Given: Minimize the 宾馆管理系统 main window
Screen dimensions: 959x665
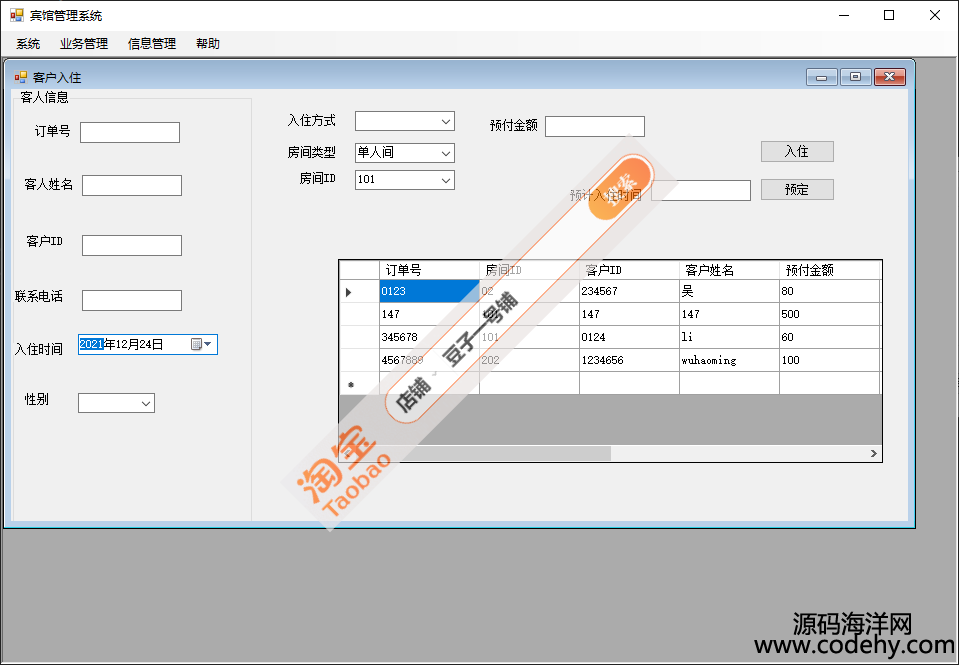Looking at the screenshot, I should pos(845,15).
